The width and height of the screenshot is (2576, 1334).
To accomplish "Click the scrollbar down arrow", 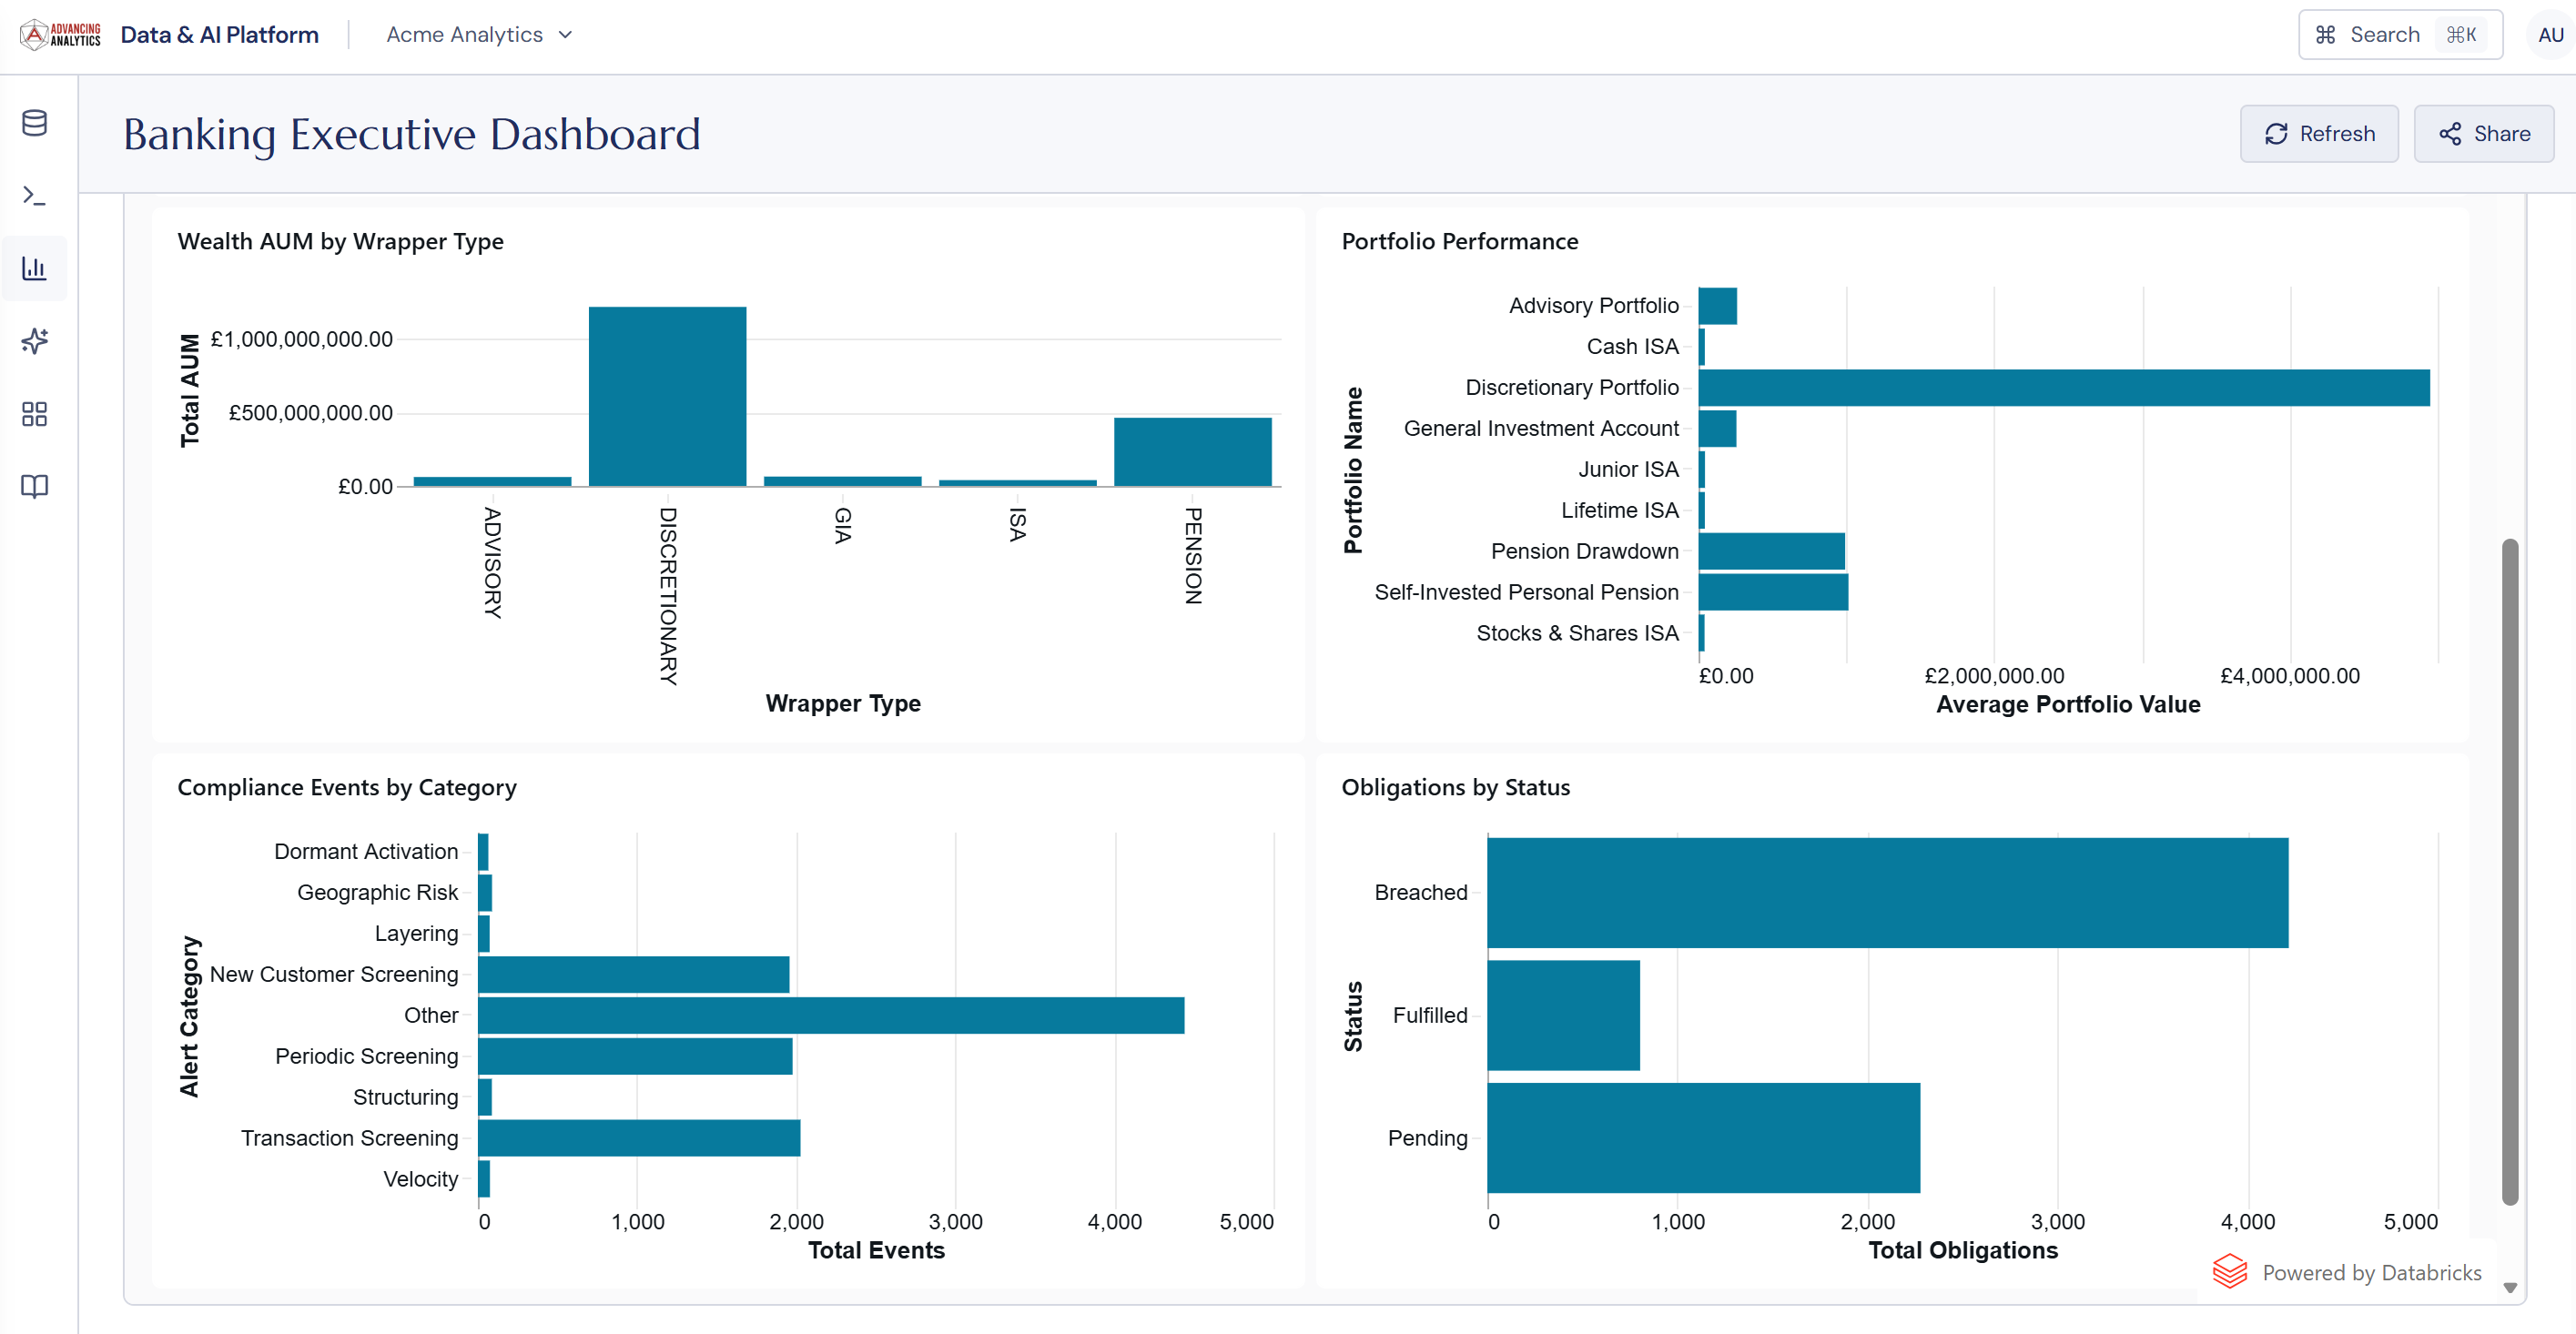I will (2509, 1288).
